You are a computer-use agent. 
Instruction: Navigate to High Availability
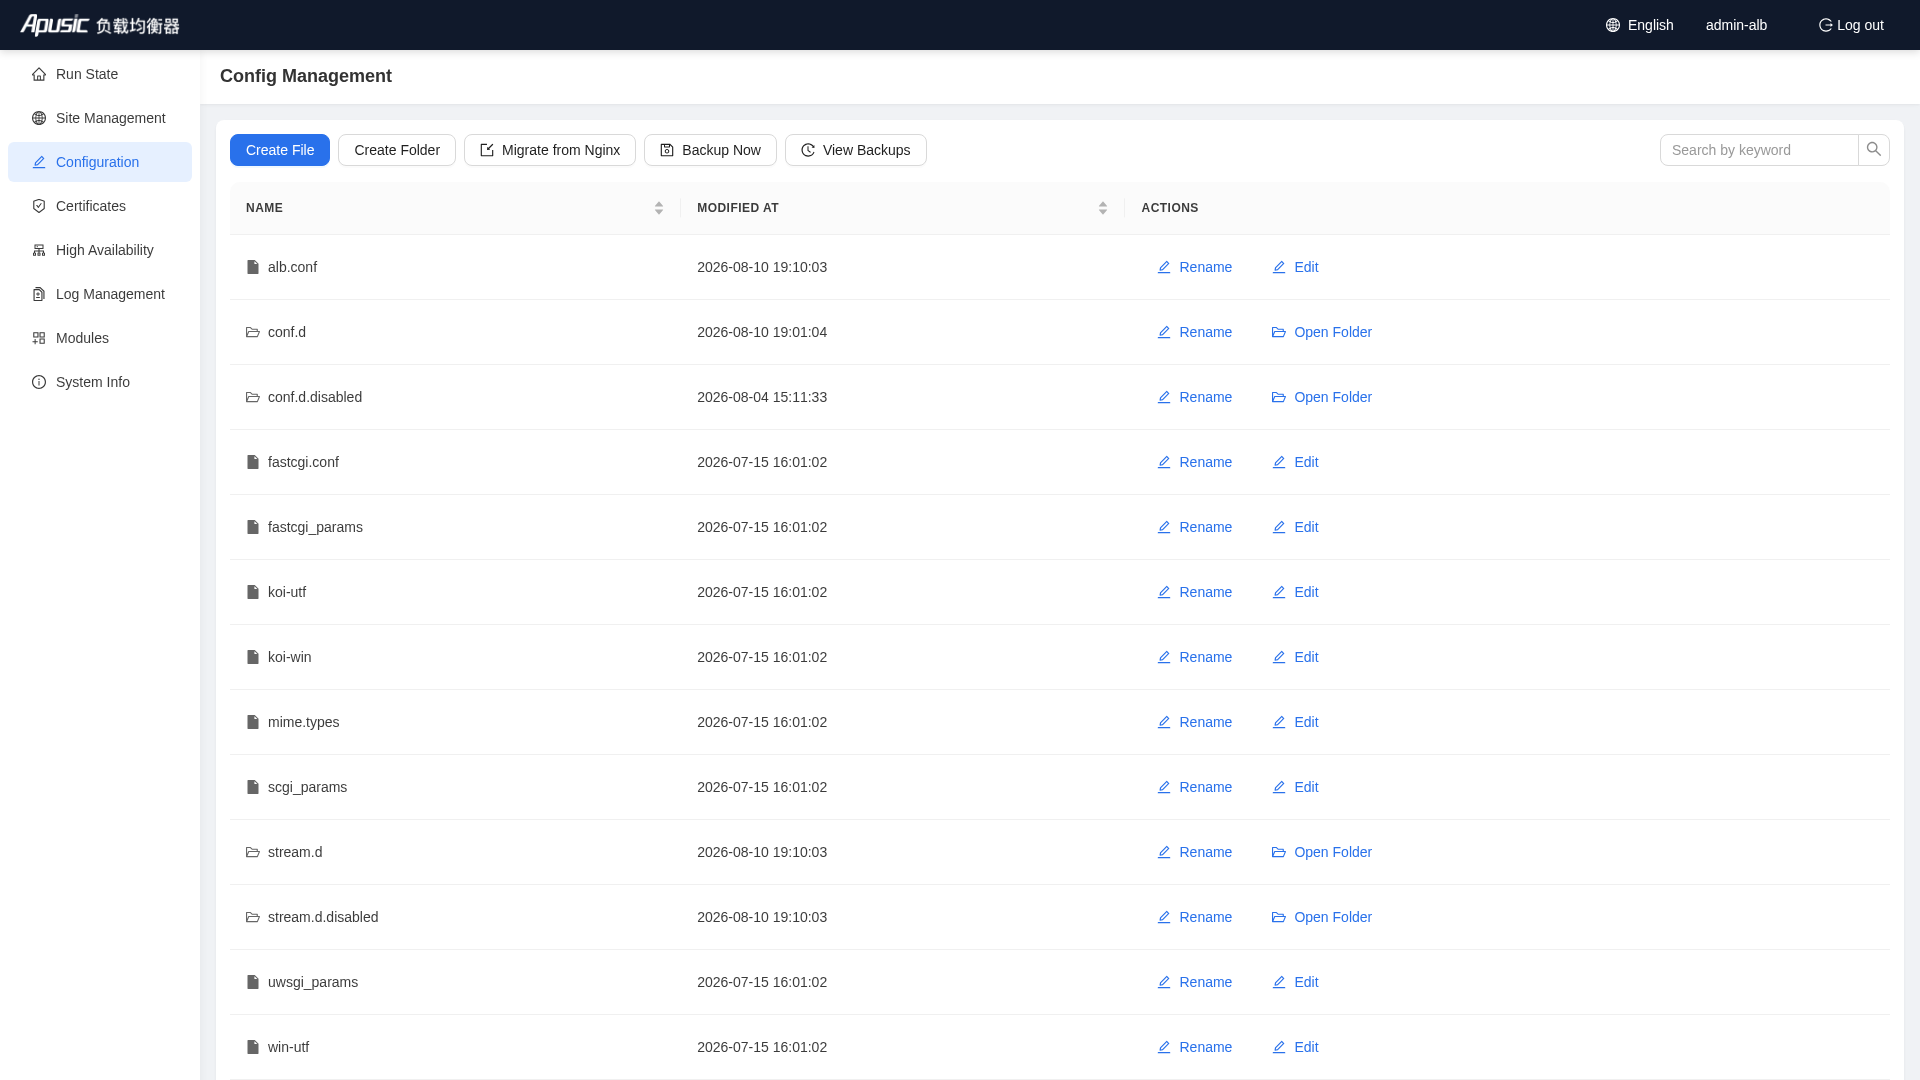tap(100, 250)
